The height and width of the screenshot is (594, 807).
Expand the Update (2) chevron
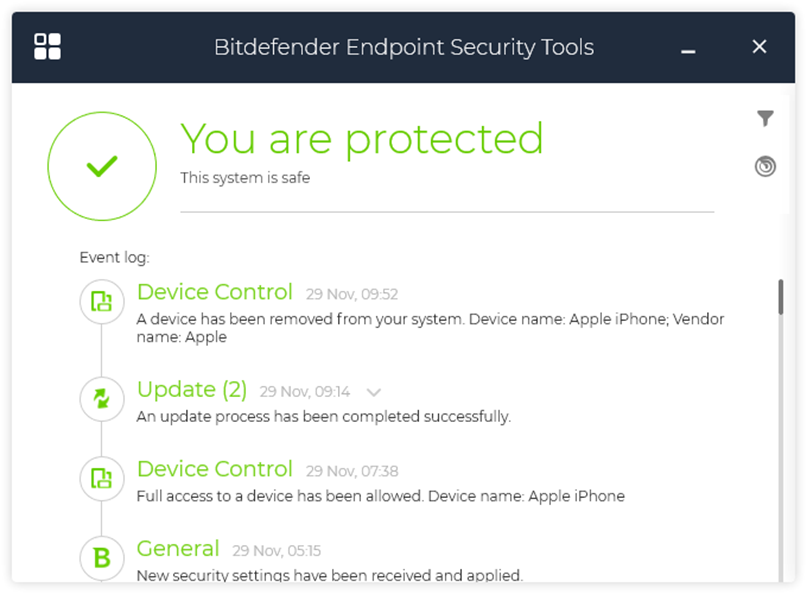374,392
